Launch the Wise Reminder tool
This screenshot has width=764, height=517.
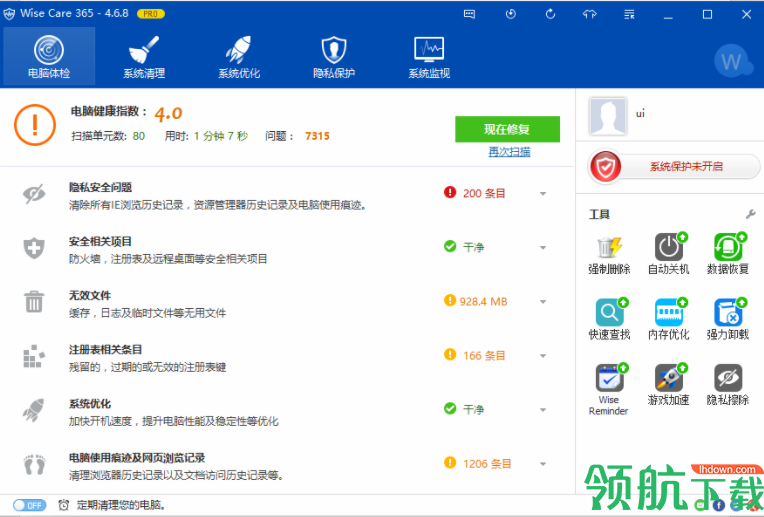[x=609, y=390]
